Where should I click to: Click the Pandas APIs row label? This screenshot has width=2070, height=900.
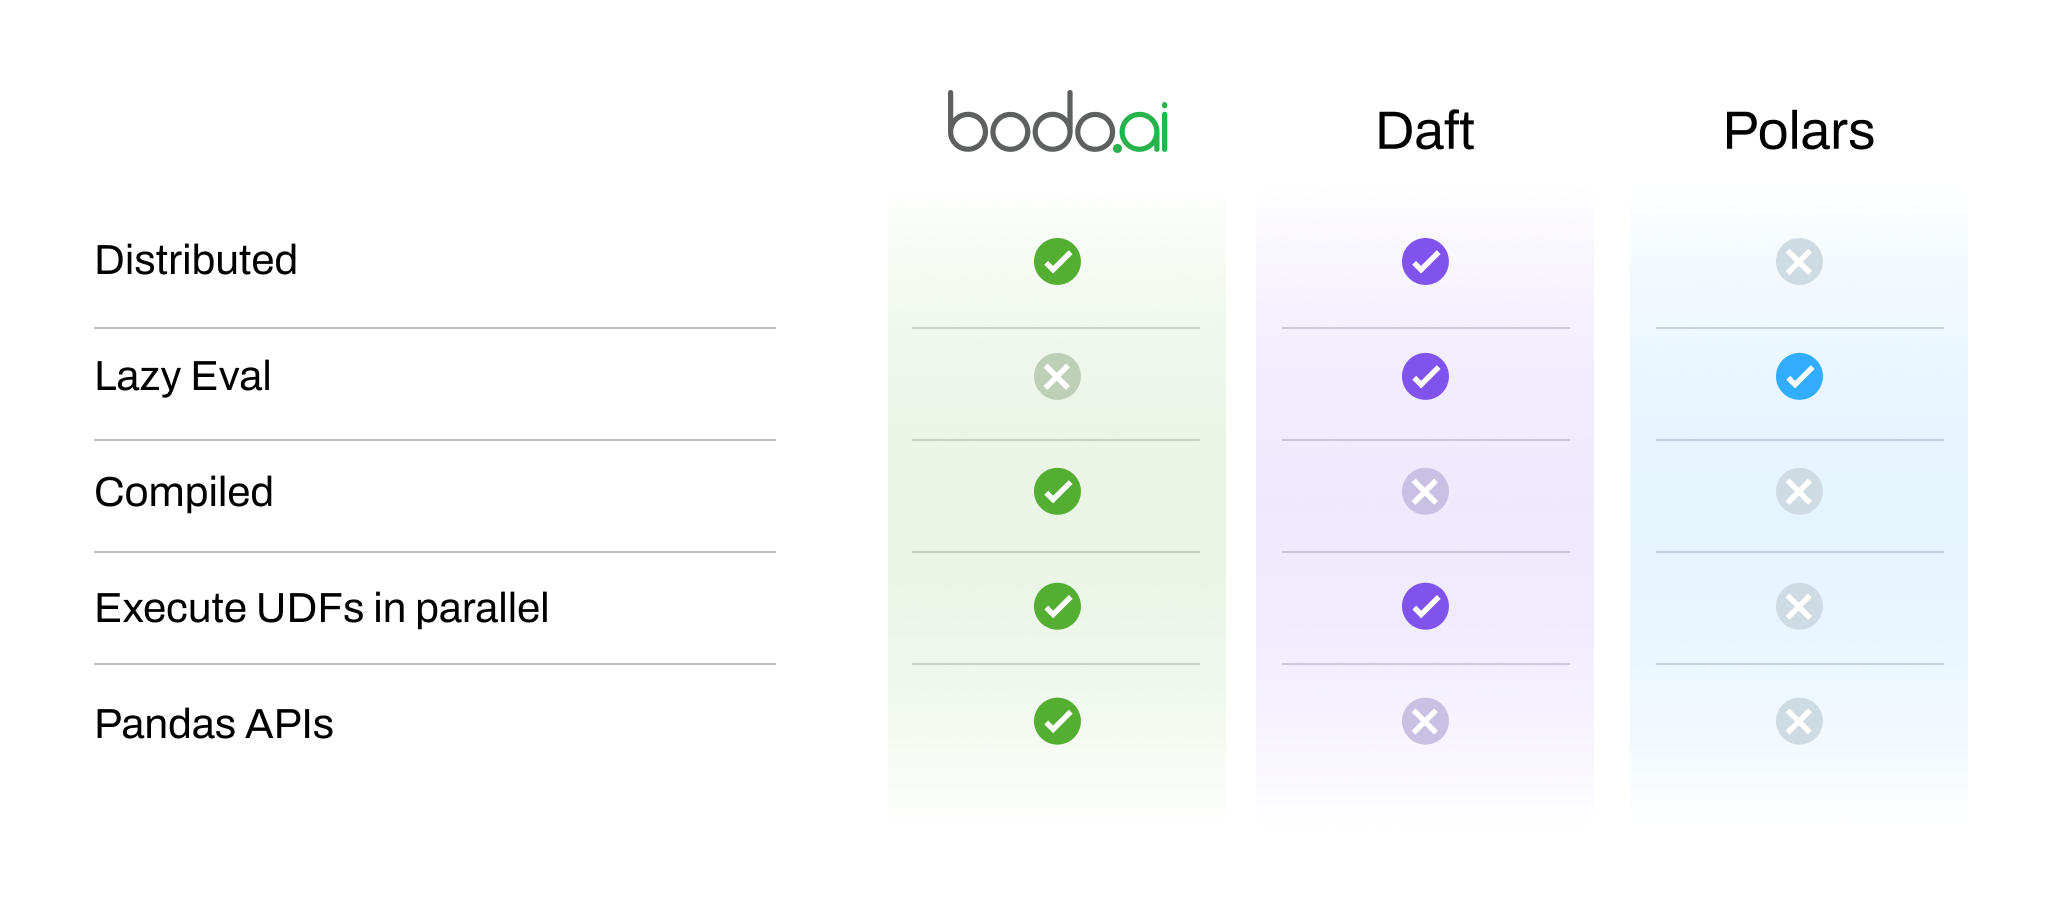tap(214, 724)
